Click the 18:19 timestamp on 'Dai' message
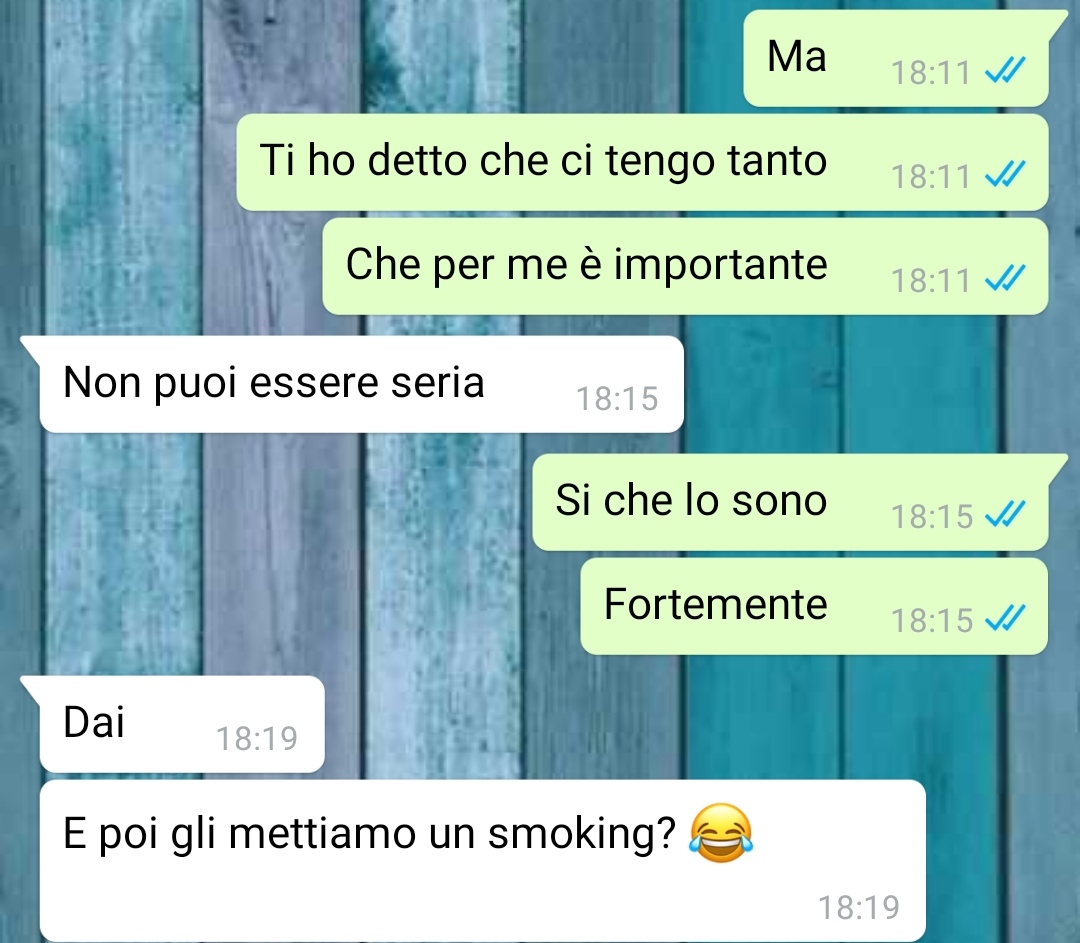This screenshot has width=1080, height=943. 257,738
